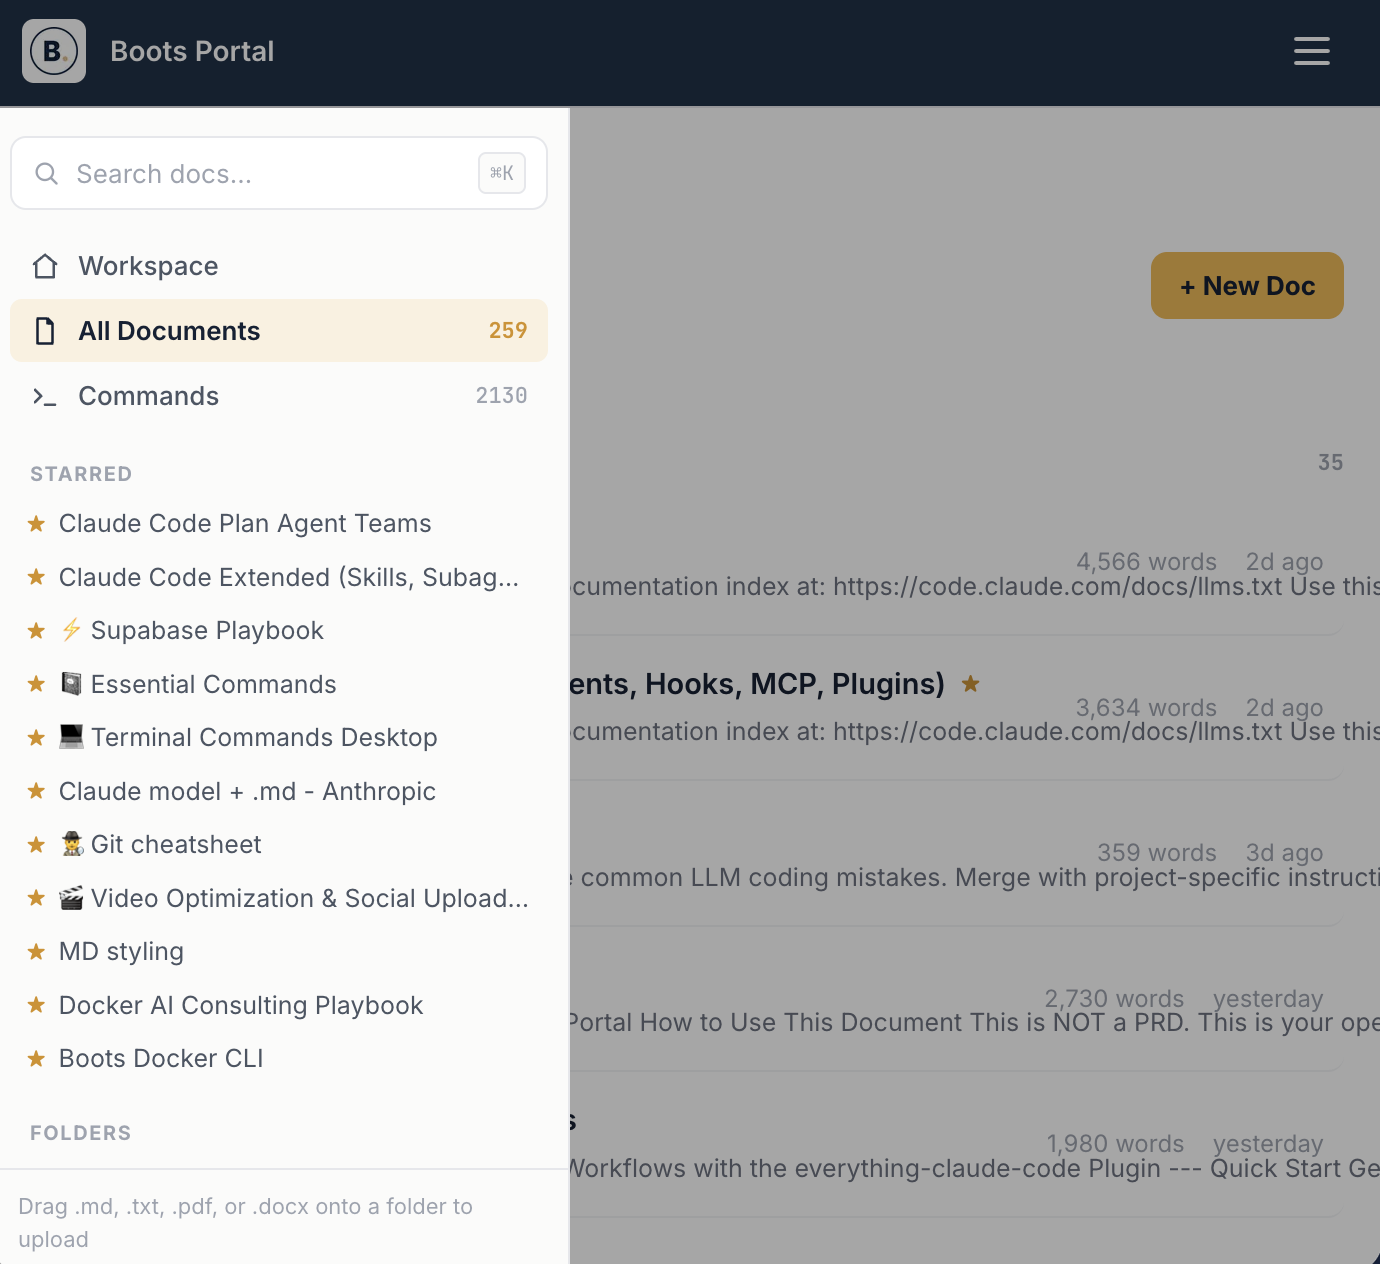Image resolution: width=1380 pixels, height=1264 pixels.
Task: Open Claude Code Plan Agent Teams doc
Action: [245, 523]
